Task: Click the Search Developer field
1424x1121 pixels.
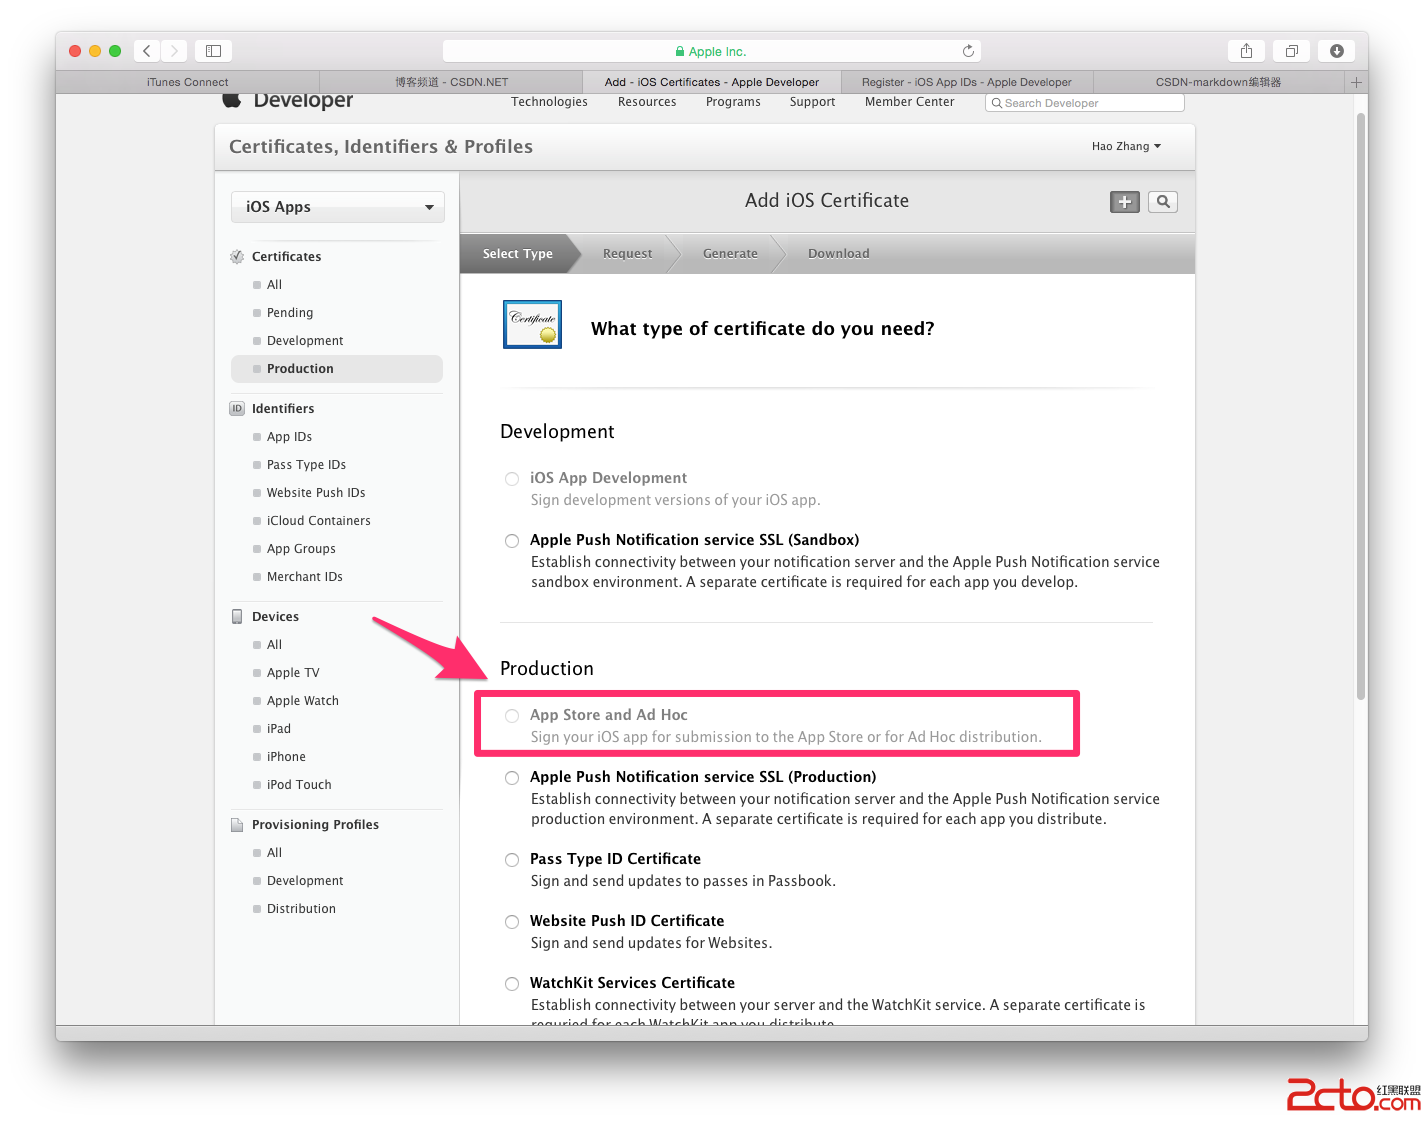Action: 1085,103
